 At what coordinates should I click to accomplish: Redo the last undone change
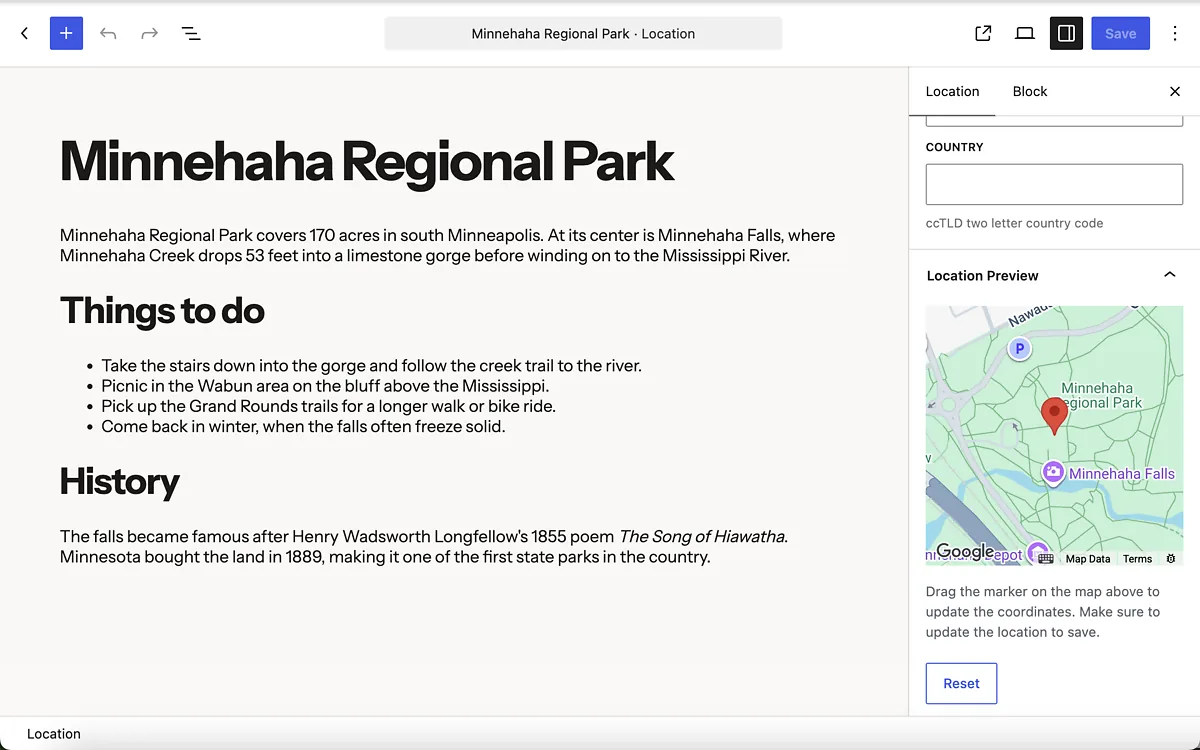(149, 33)
